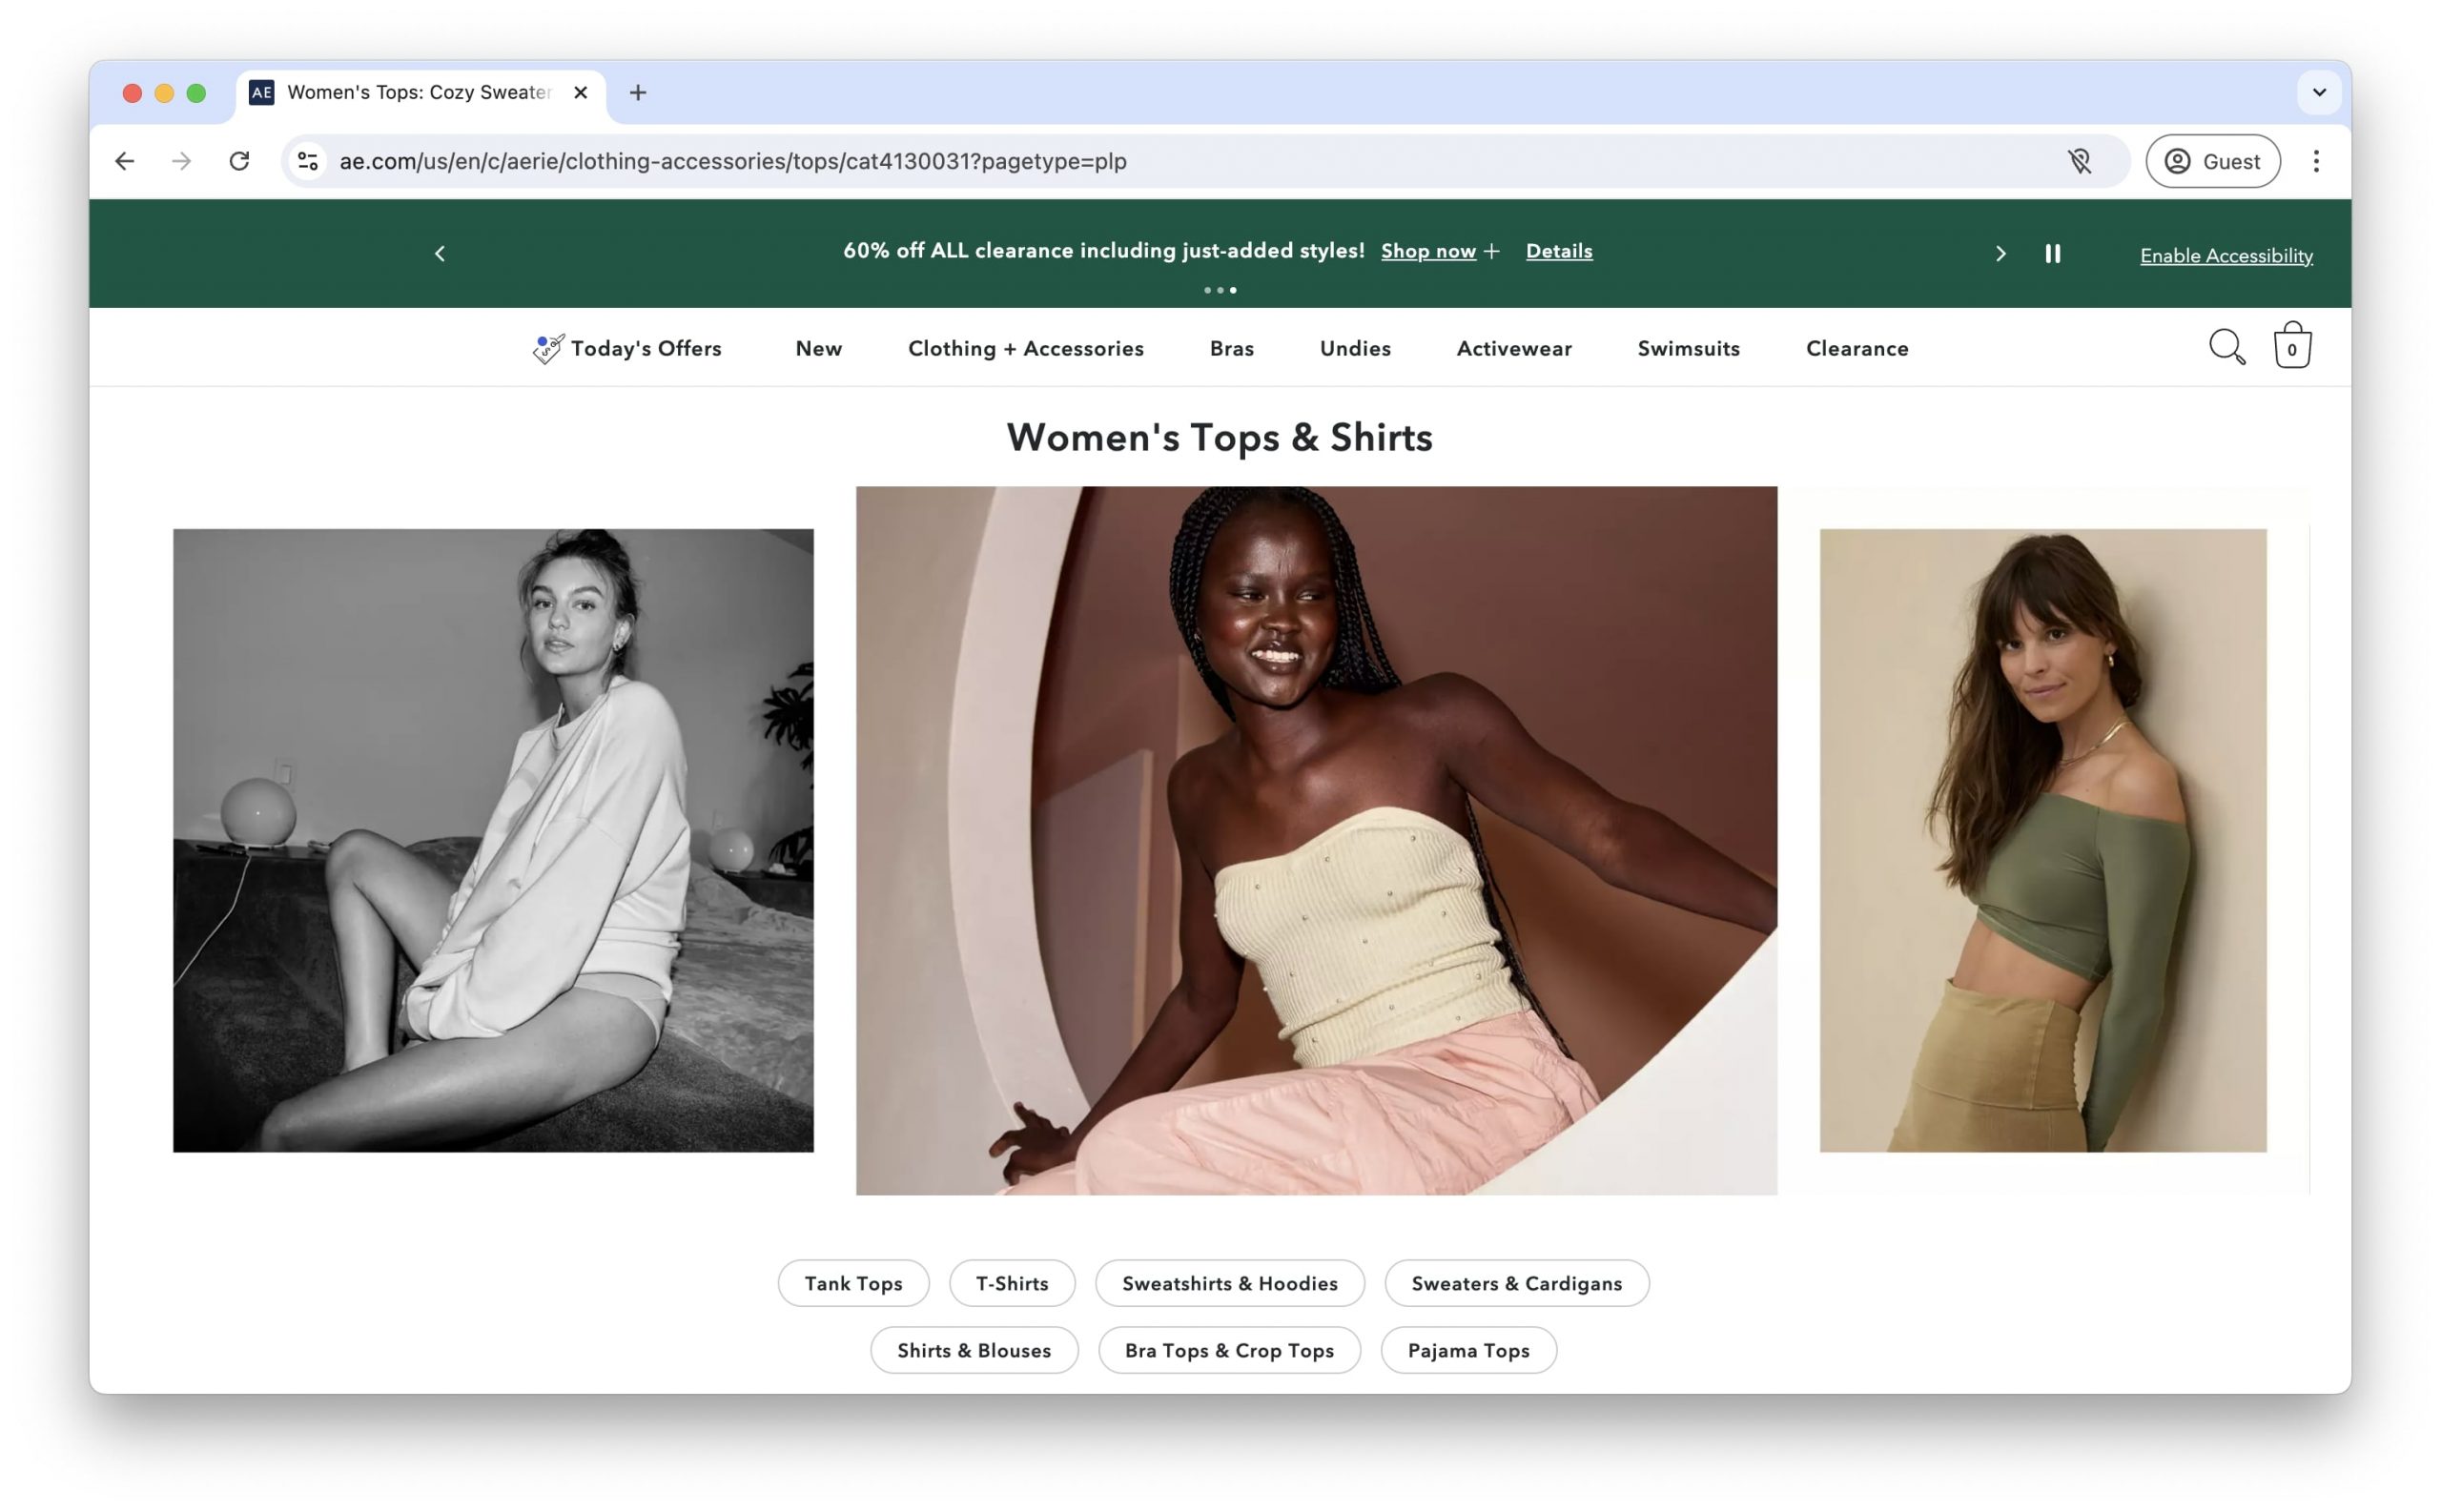Click the cream tube top center photo
The image size is (2441, 1512).
pyautogui.click(x=1316, y=840)
